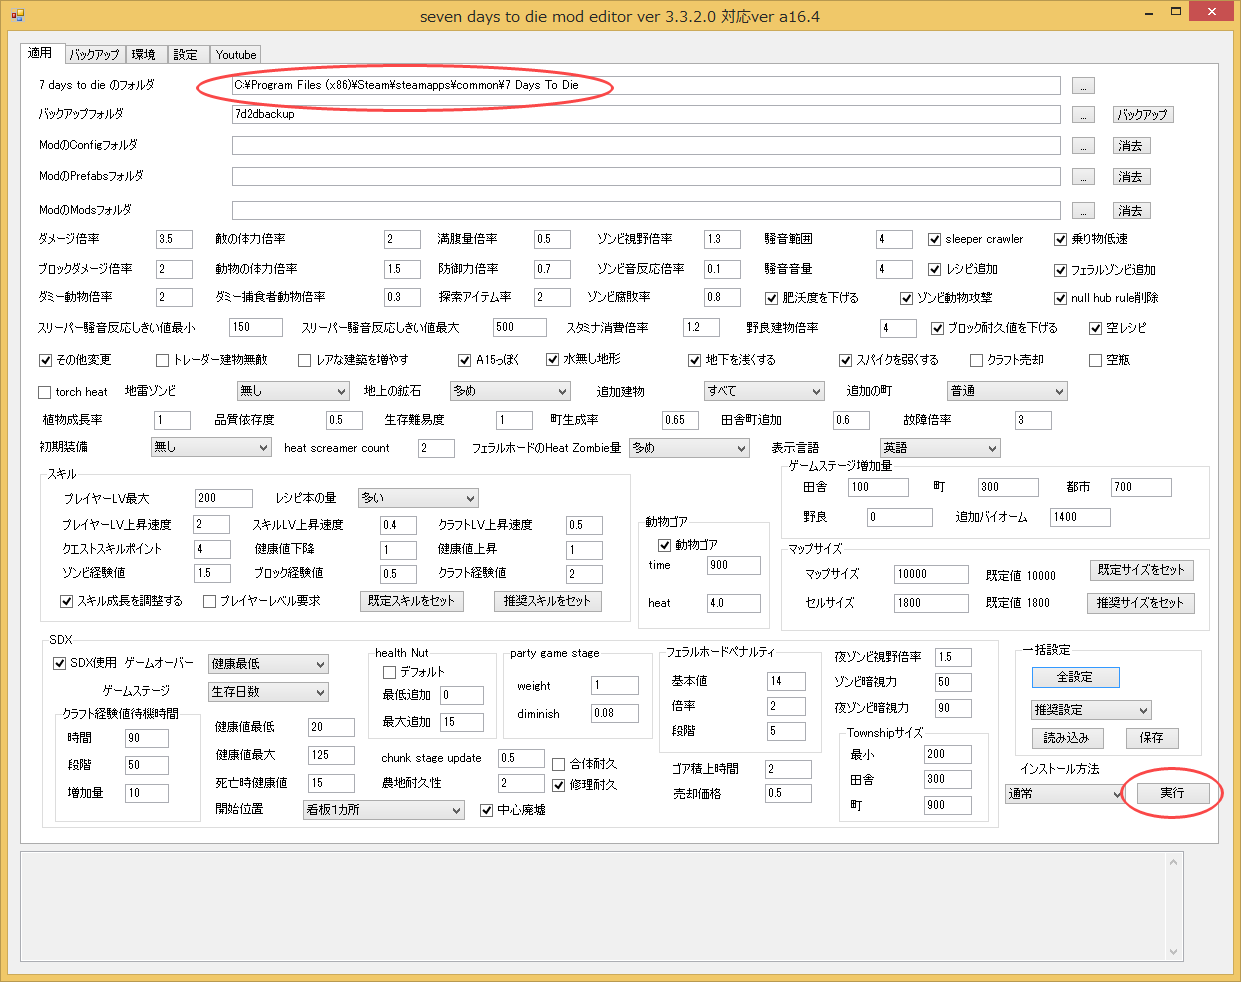Toggle the 修理耐久 checkbox
Screen dimensions: 1241x982
[559, 785]
